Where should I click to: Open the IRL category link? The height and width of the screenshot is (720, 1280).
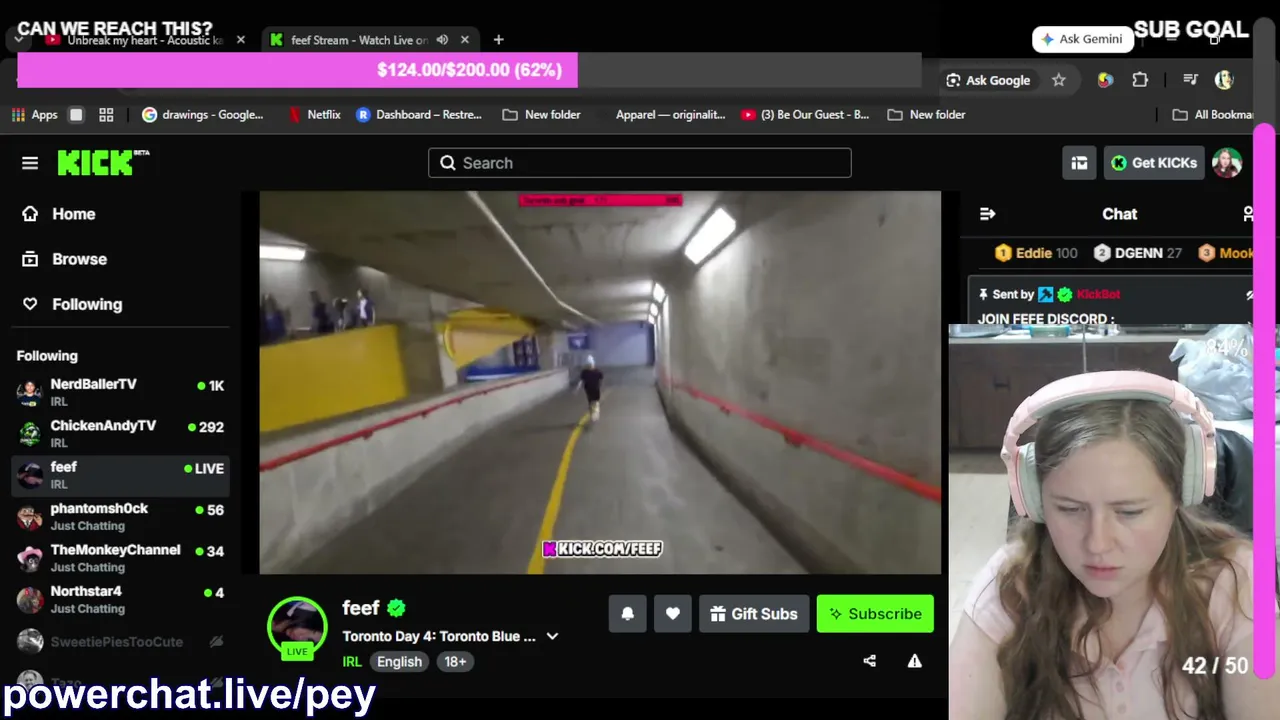coord(352,662)
